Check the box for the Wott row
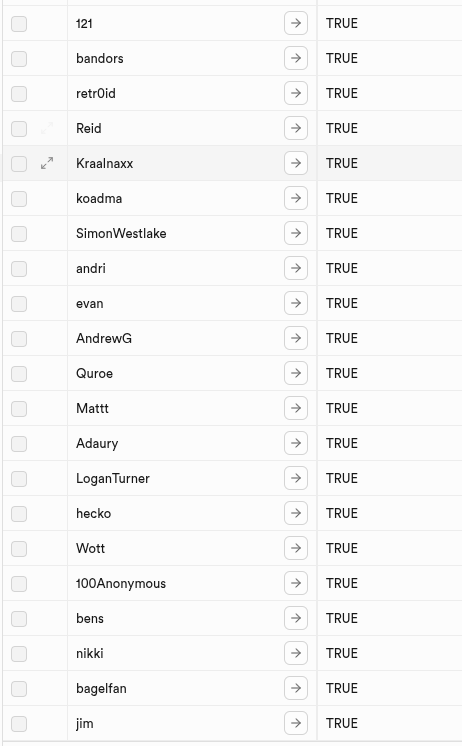Viewport: 462px width, 746px height. 19,549
